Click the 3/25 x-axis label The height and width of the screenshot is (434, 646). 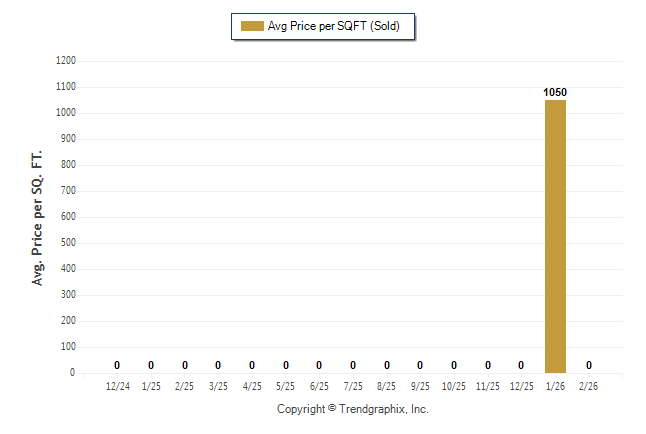218,386
